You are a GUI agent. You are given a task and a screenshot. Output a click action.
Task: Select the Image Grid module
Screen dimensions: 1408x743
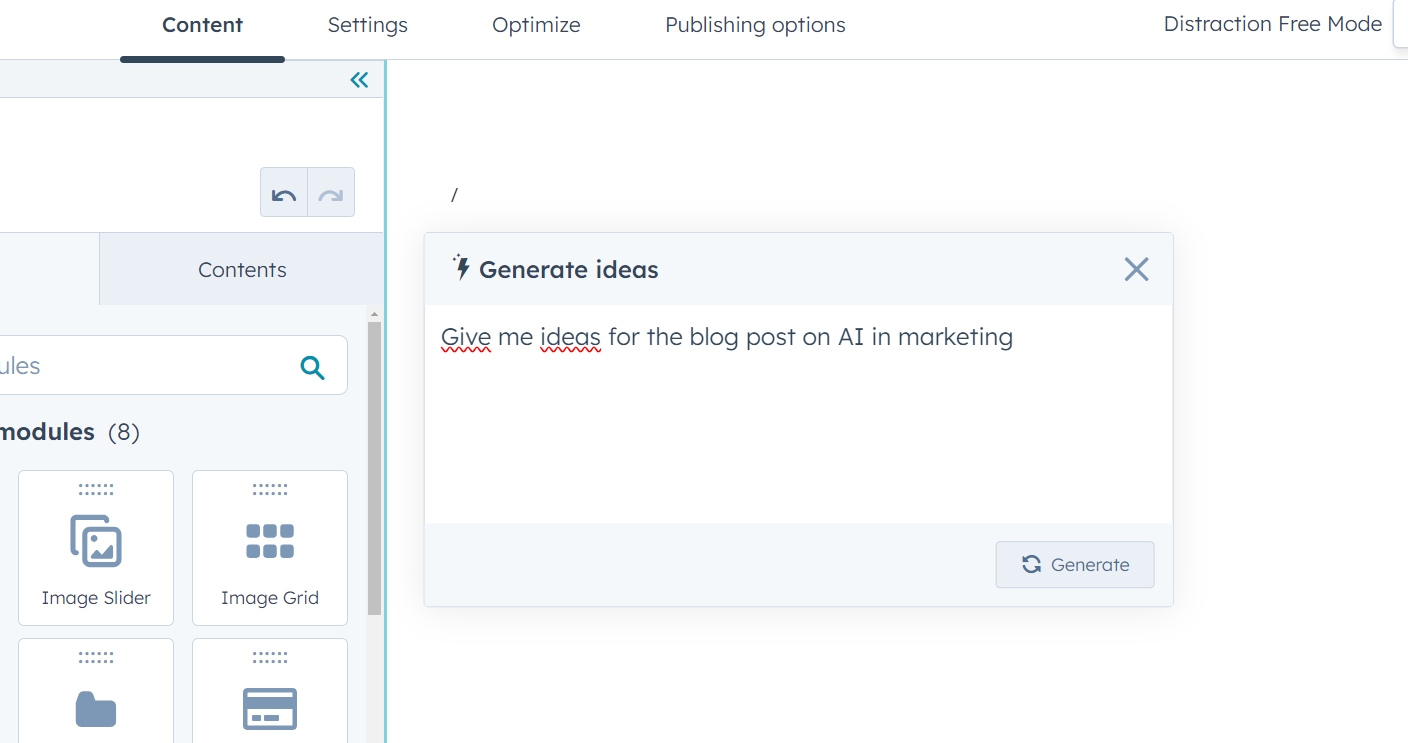pyautogui.click(x=270, y=548)
